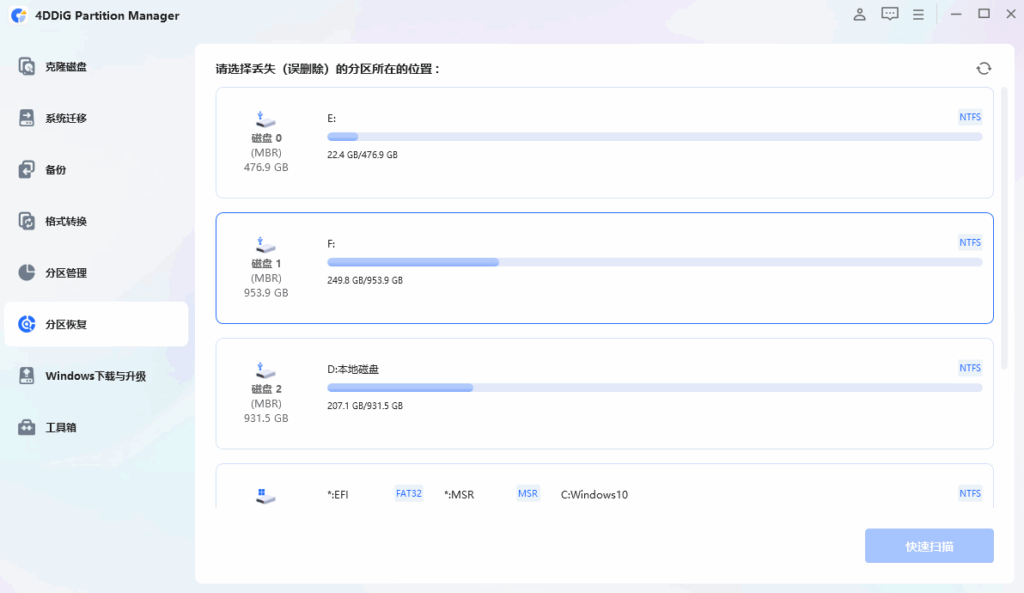Refresh the disk list
The height and width of the screenshot is (593, 1024).
(984, 69)
